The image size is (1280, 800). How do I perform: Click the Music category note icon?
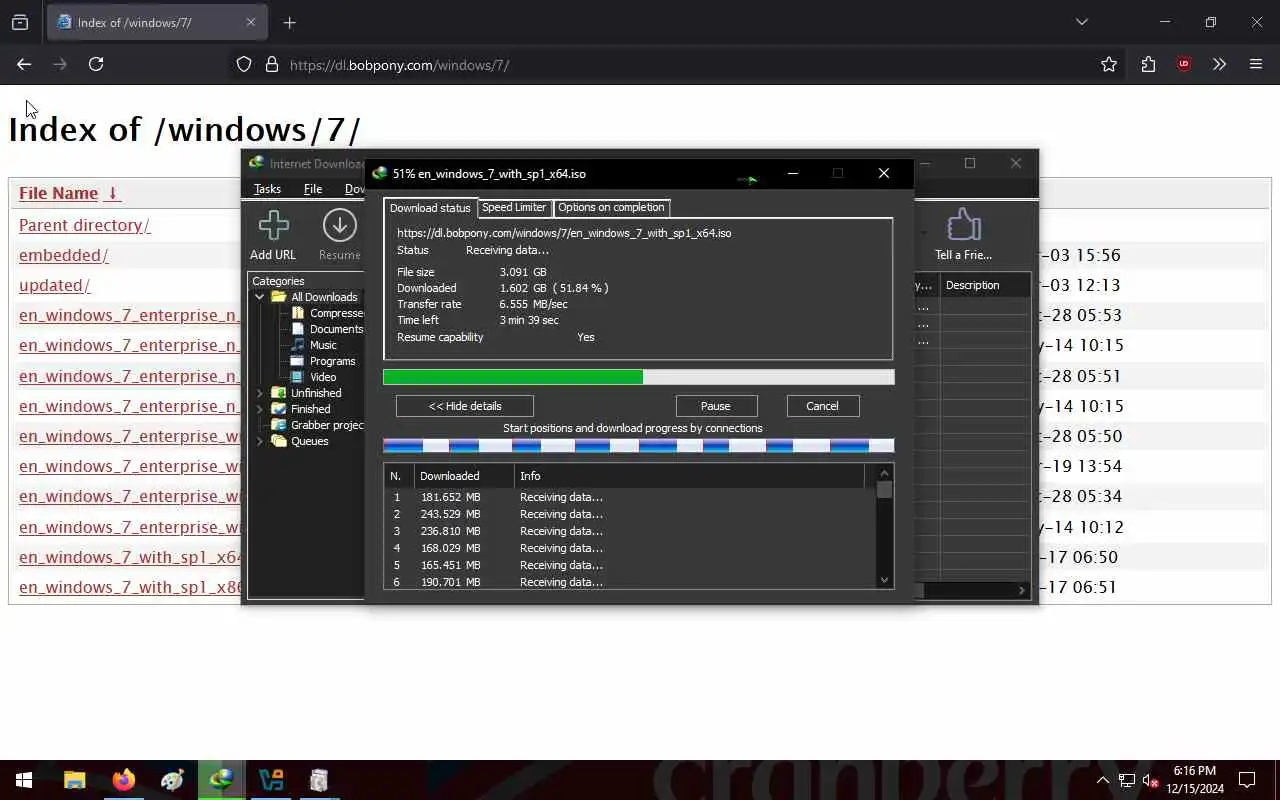298,345
